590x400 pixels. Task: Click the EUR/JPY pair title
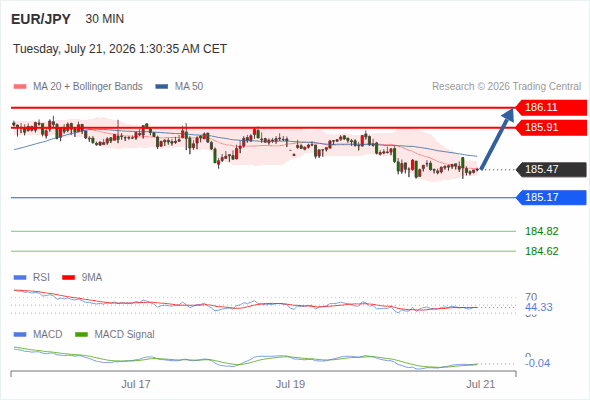click(41, 19)
